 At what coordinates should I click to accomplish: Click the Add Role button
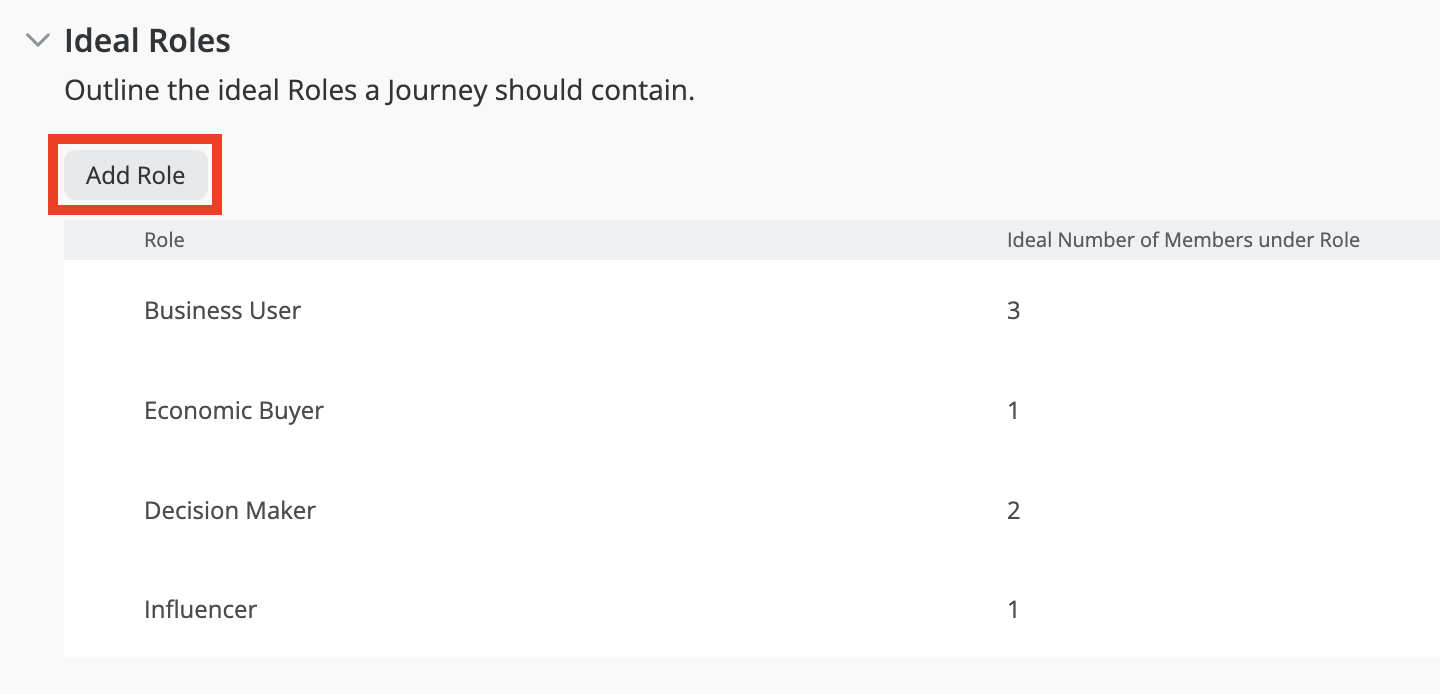tap(135, 176)
